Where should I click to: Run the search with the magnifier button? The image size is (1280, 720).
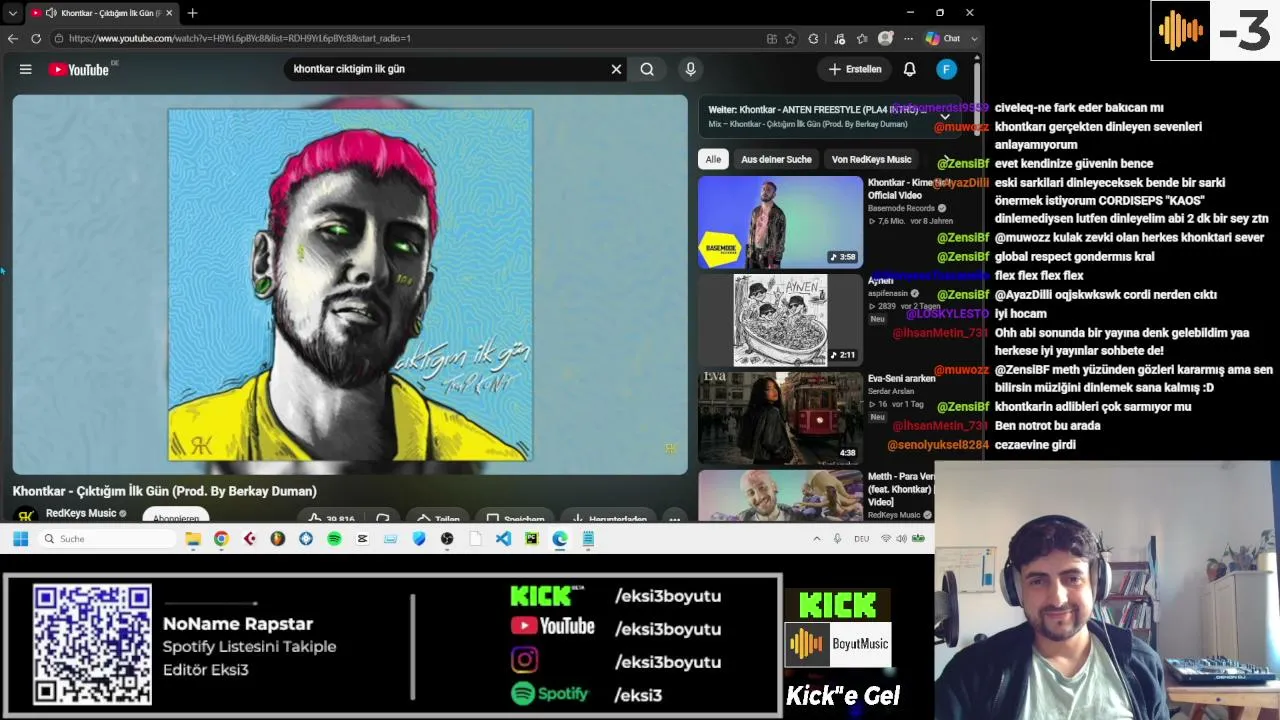[x=647, y=69]
